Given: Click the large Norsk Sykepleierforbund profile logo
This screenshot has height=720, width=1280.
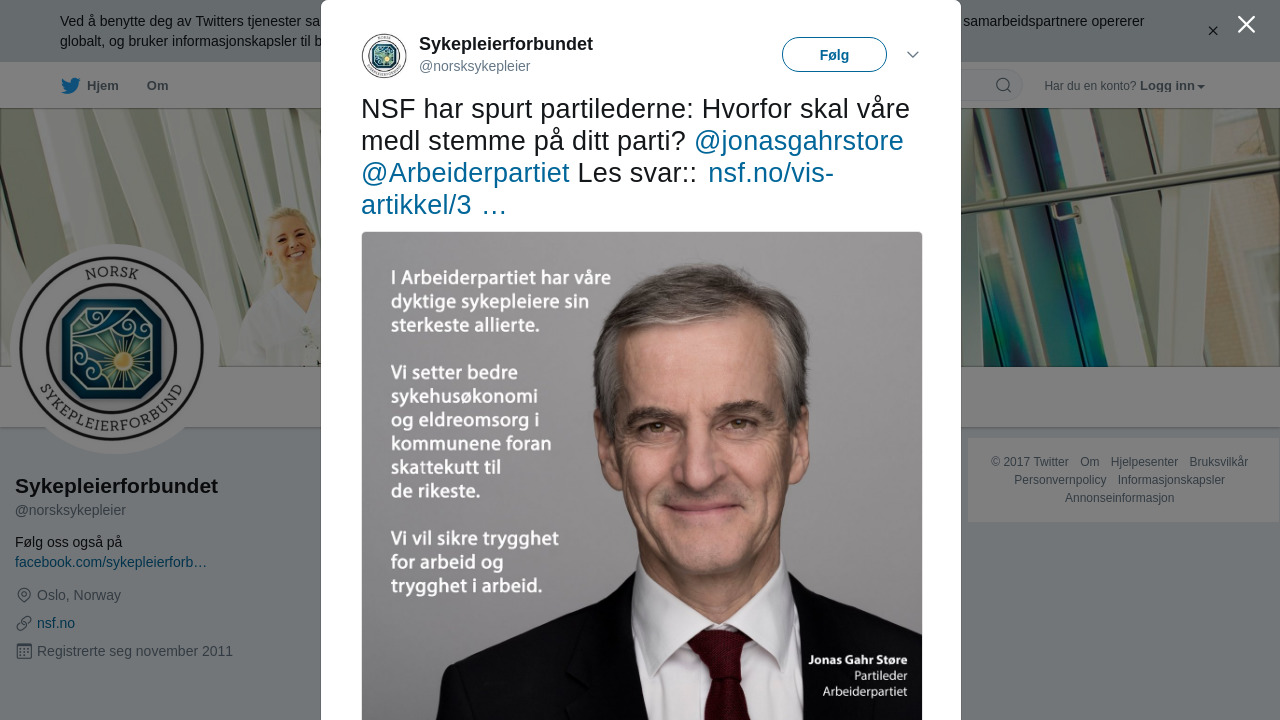Looking at the screenshot, I should pos(112,349).
